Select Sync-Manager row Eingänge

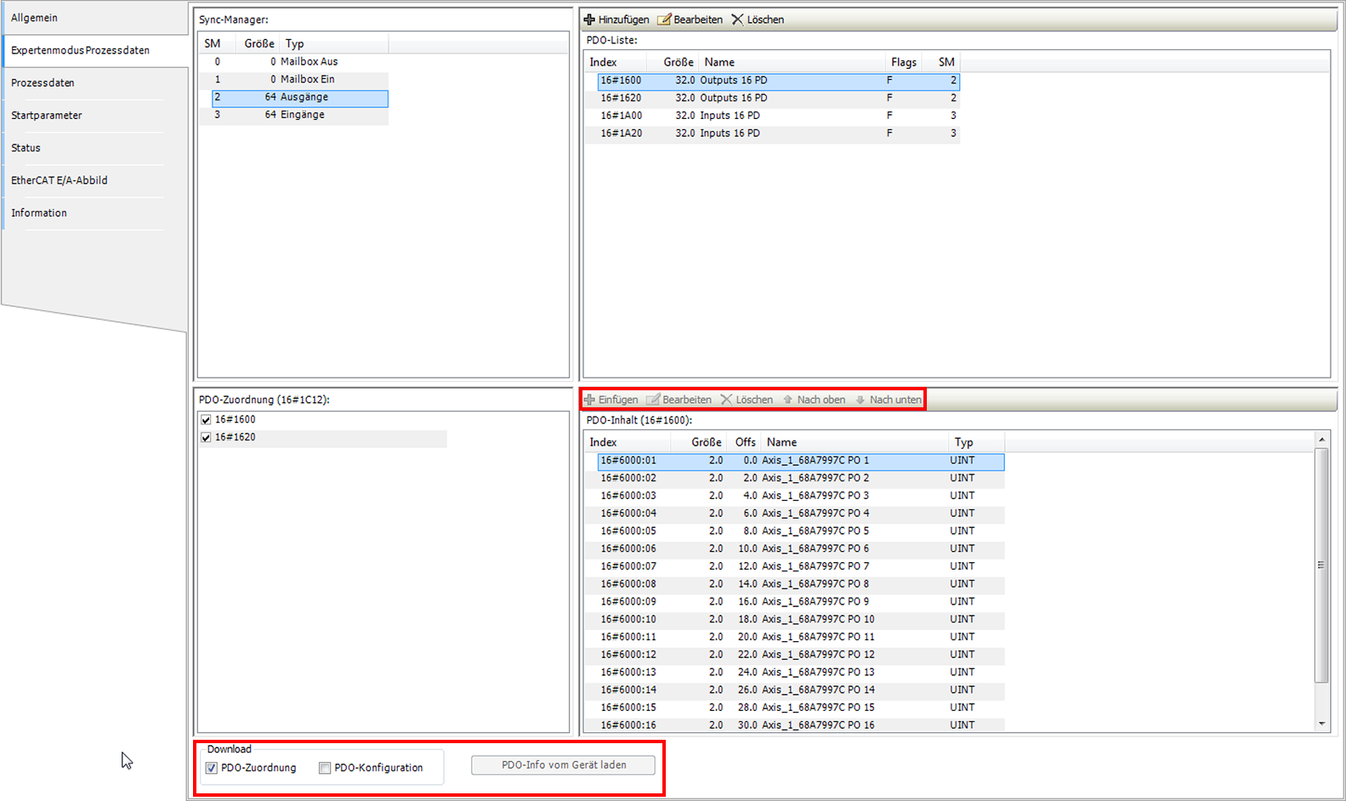[x=302, y=115]
